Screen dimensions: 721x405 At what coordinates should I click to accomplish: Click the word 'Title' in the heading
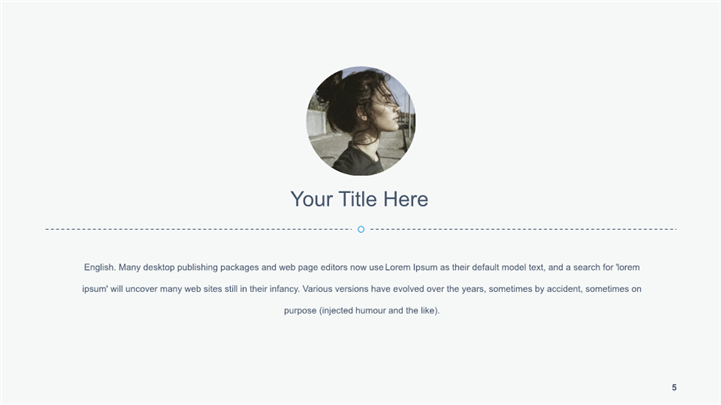click(x=357, y=199)
